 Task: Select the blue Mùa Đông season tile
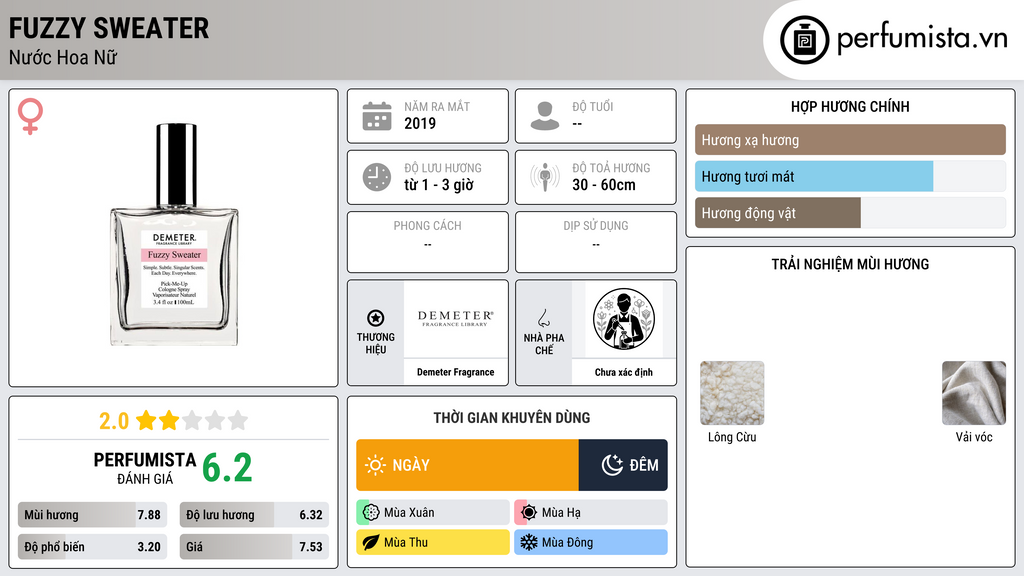tap(591, 542)
